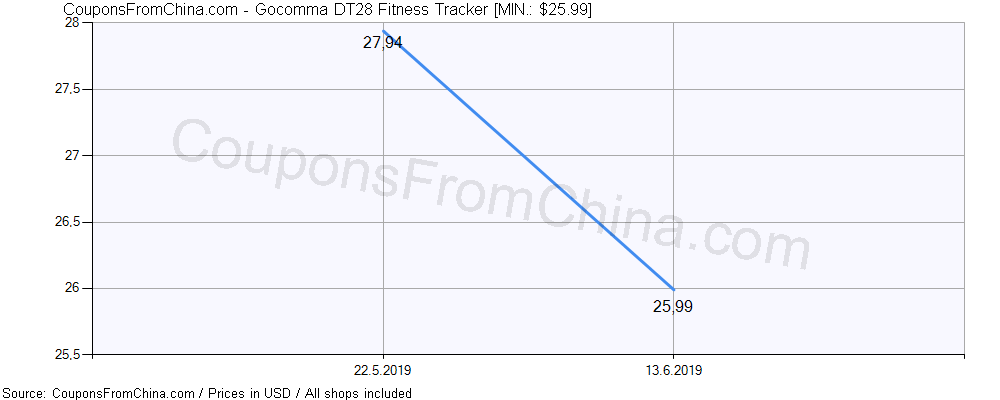Click 'All shops included' footer text
Image resolution: width=1000 pixels, height=400 pixels.
pyautogui.click(x=358, y=393)
